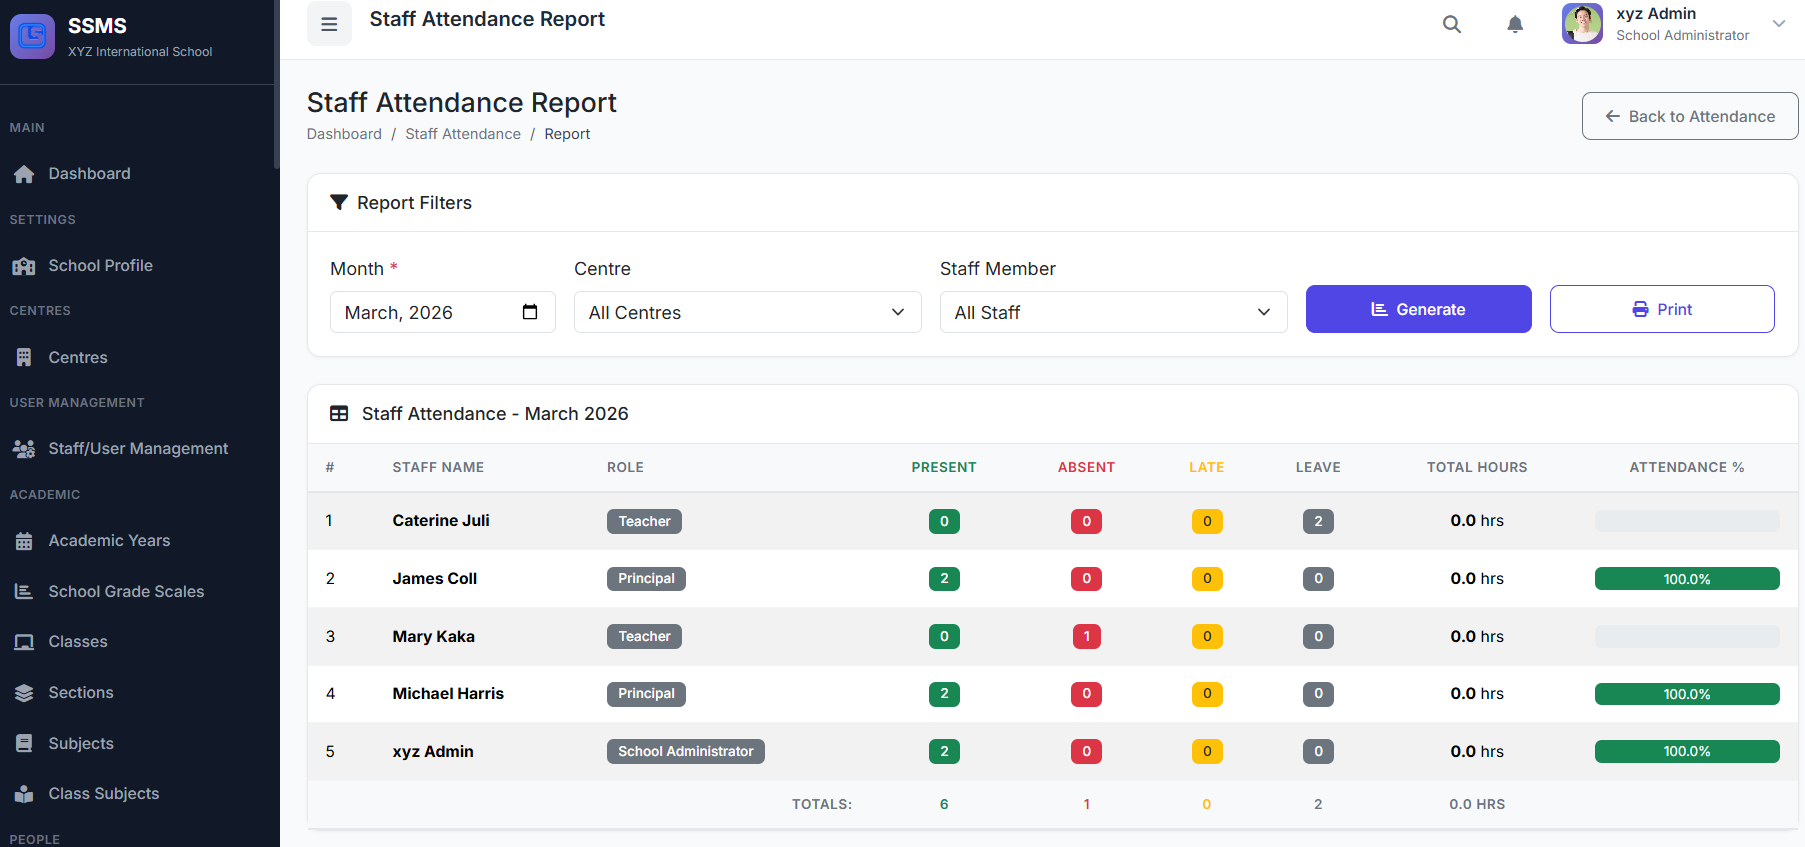Viewport: 1805px width, 847px height.
Task: Click the SSMS logo icon
Action: click(x=32, y=37)
